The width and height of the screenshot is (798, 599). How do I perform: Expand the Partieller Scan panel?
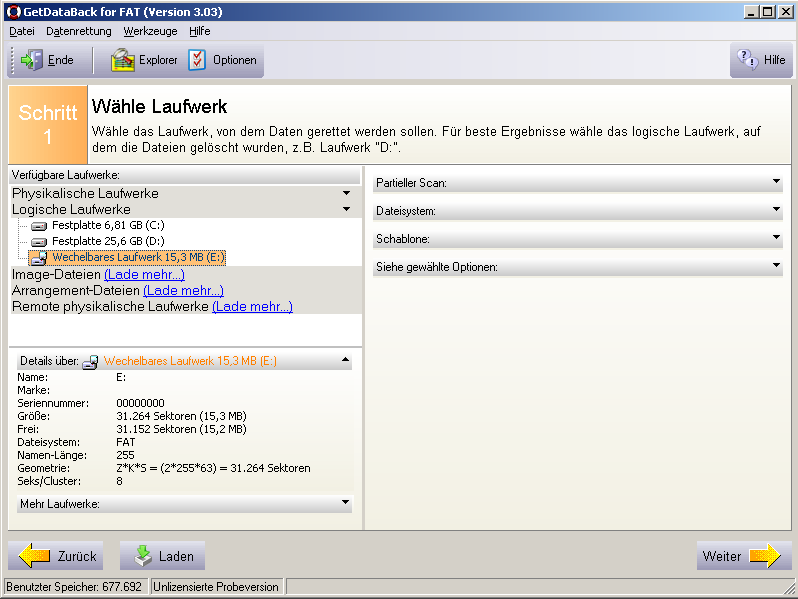pyautogui.click(x=776, y=182)
